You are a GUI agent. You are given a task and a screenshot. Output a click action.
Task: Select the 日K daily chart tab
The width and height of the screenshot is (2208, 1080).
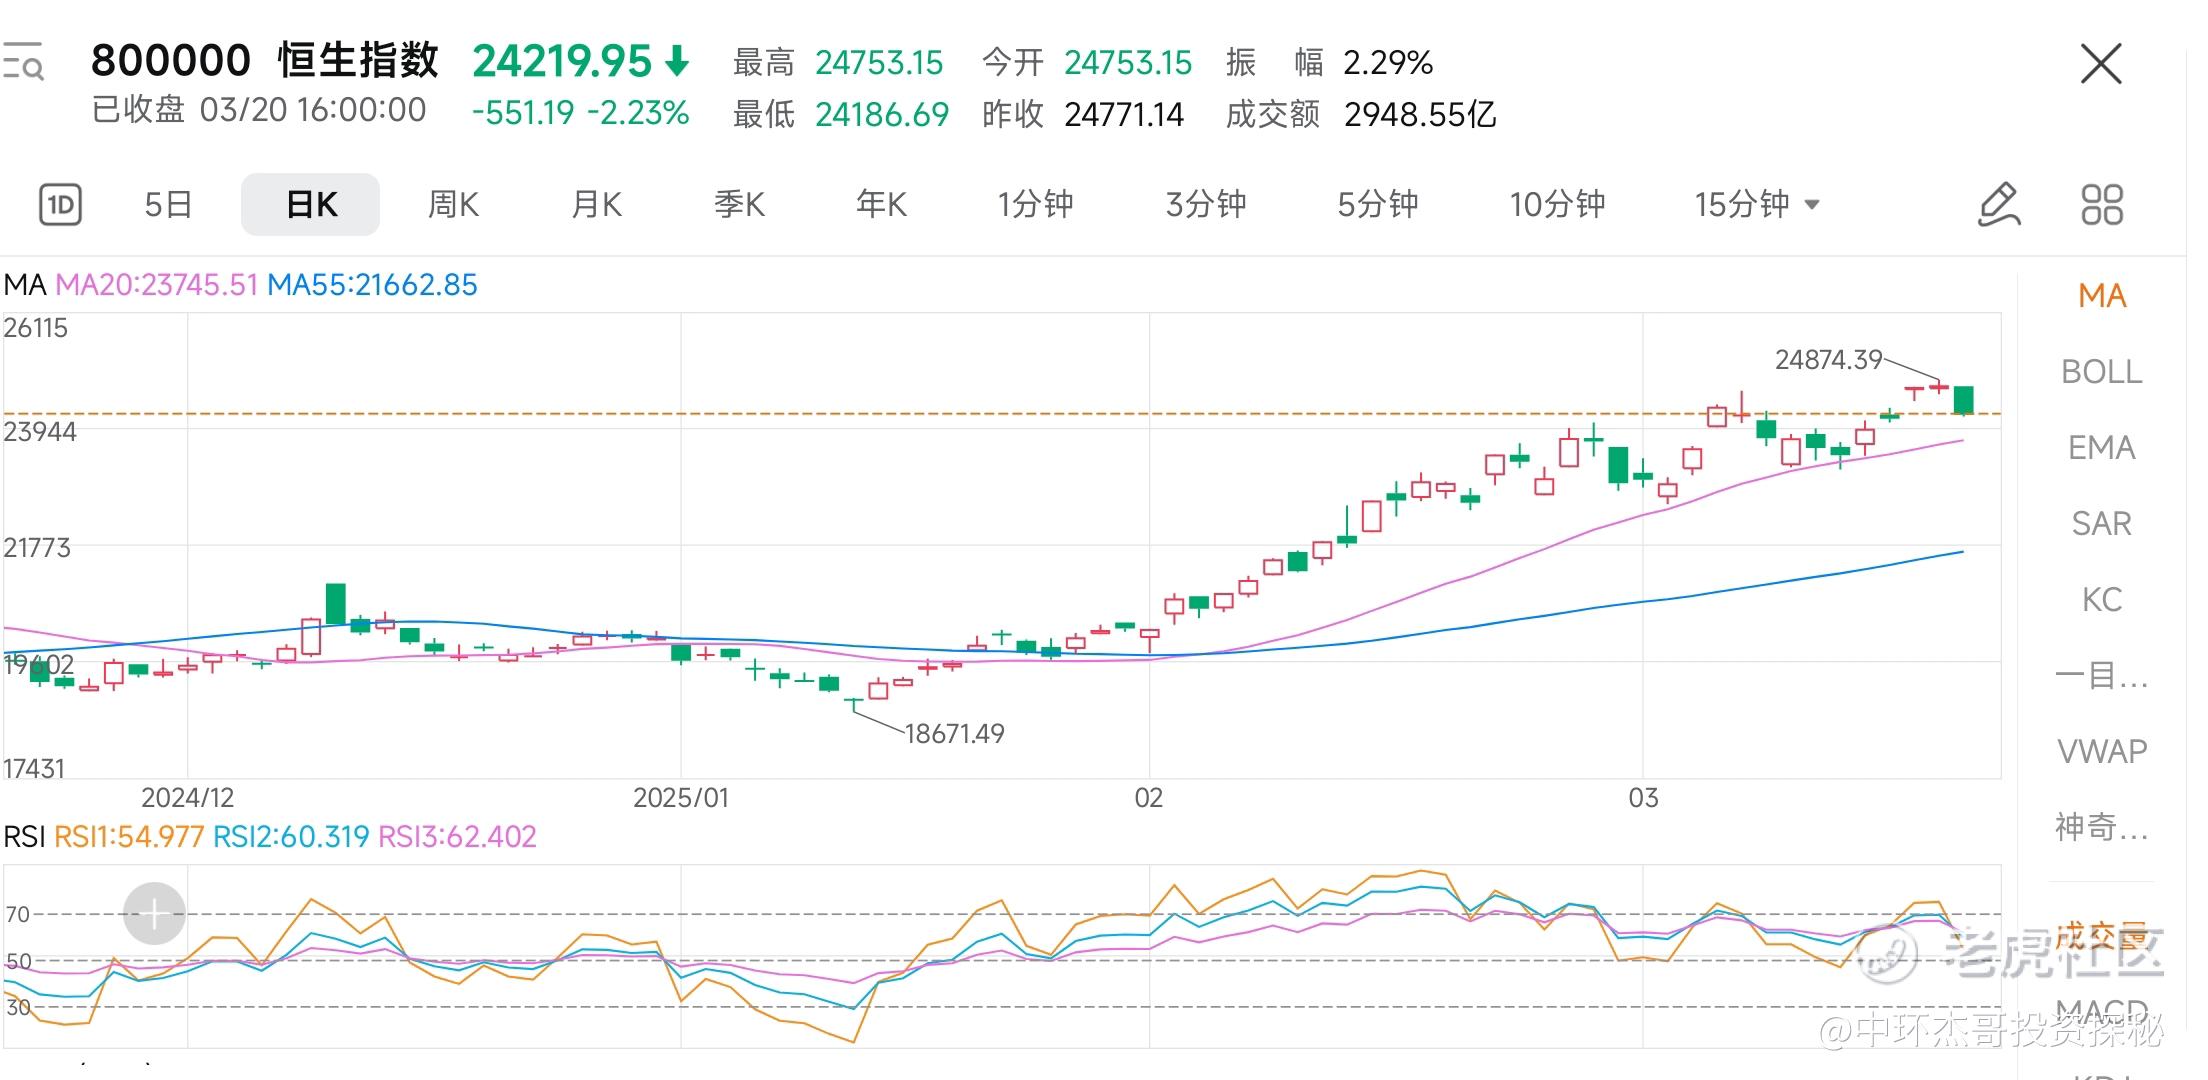point(311,205)
